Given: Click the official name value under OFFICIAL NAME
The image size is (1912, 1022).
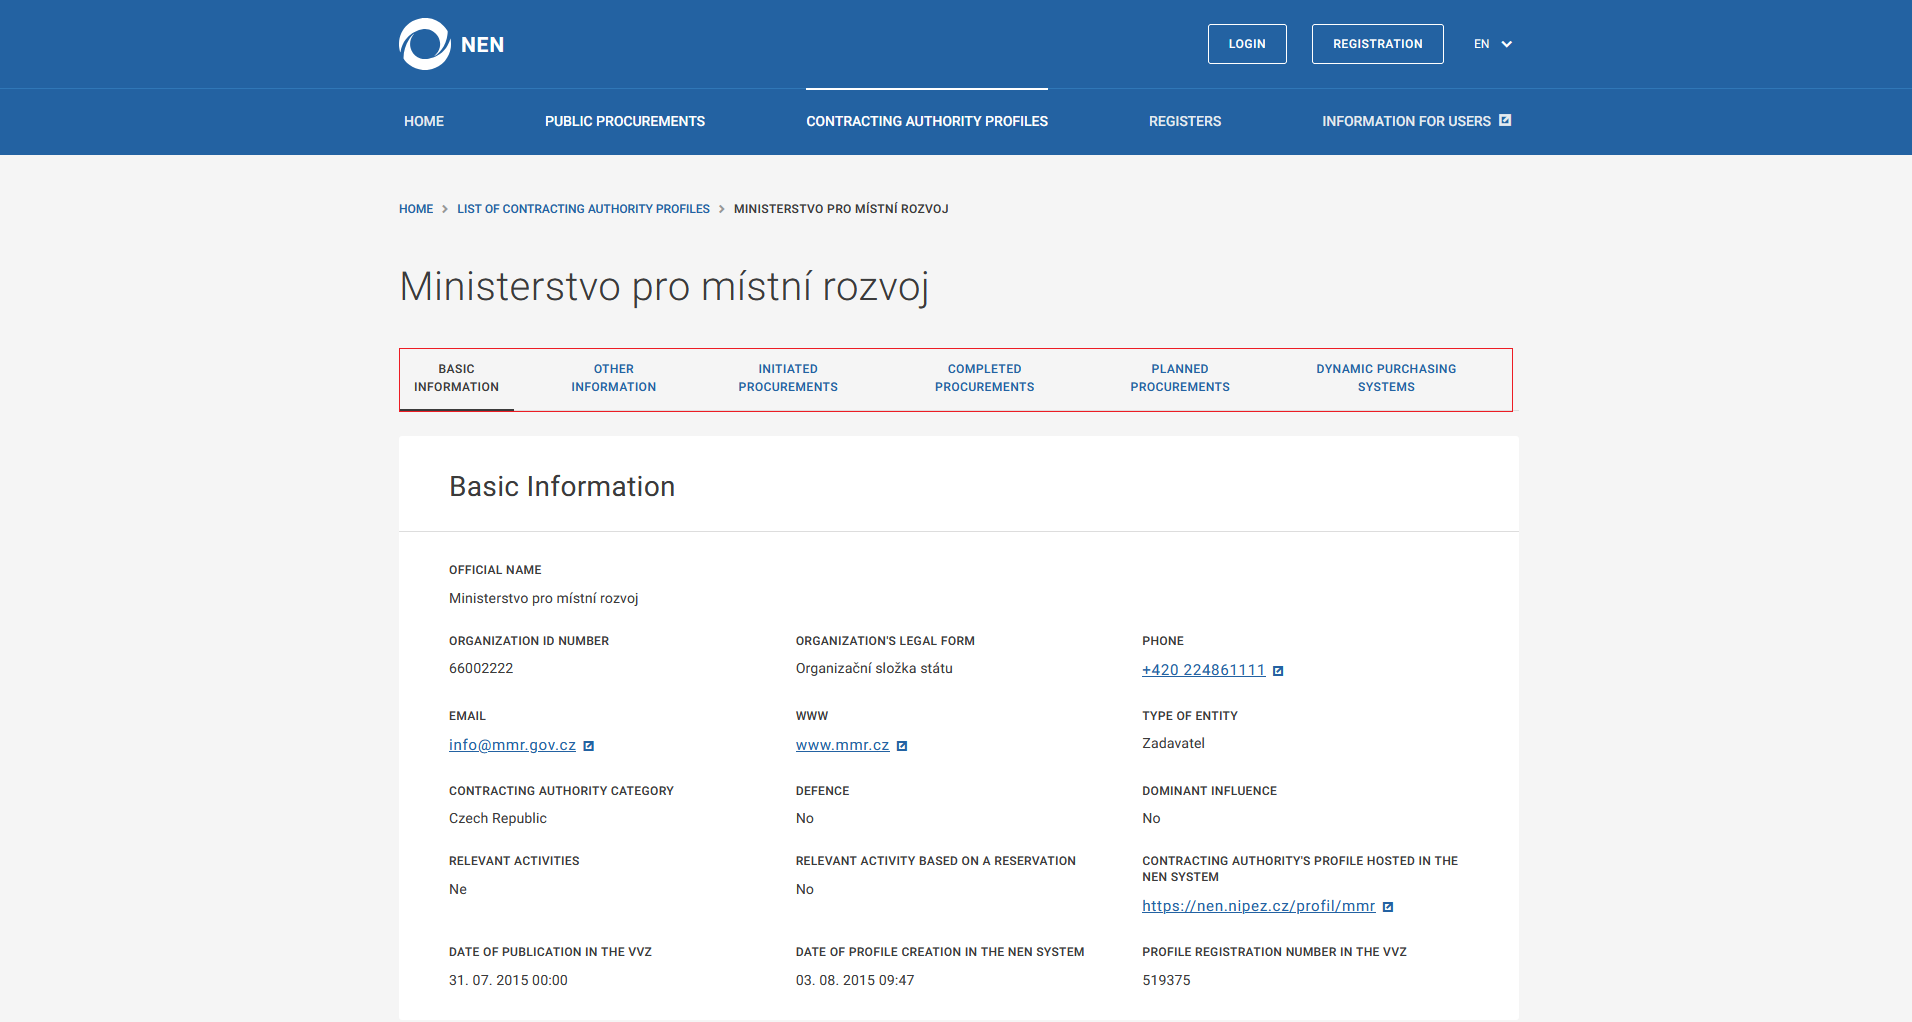Looking at the screenshot, I should point(544,598).
